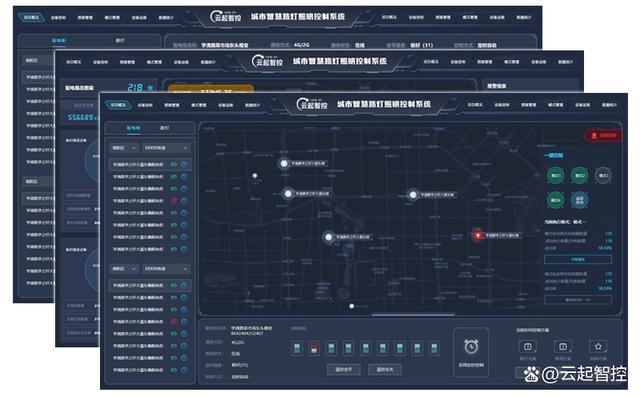
Task: Click the blue outlined button under the success rate
Action: pos(578,259)
